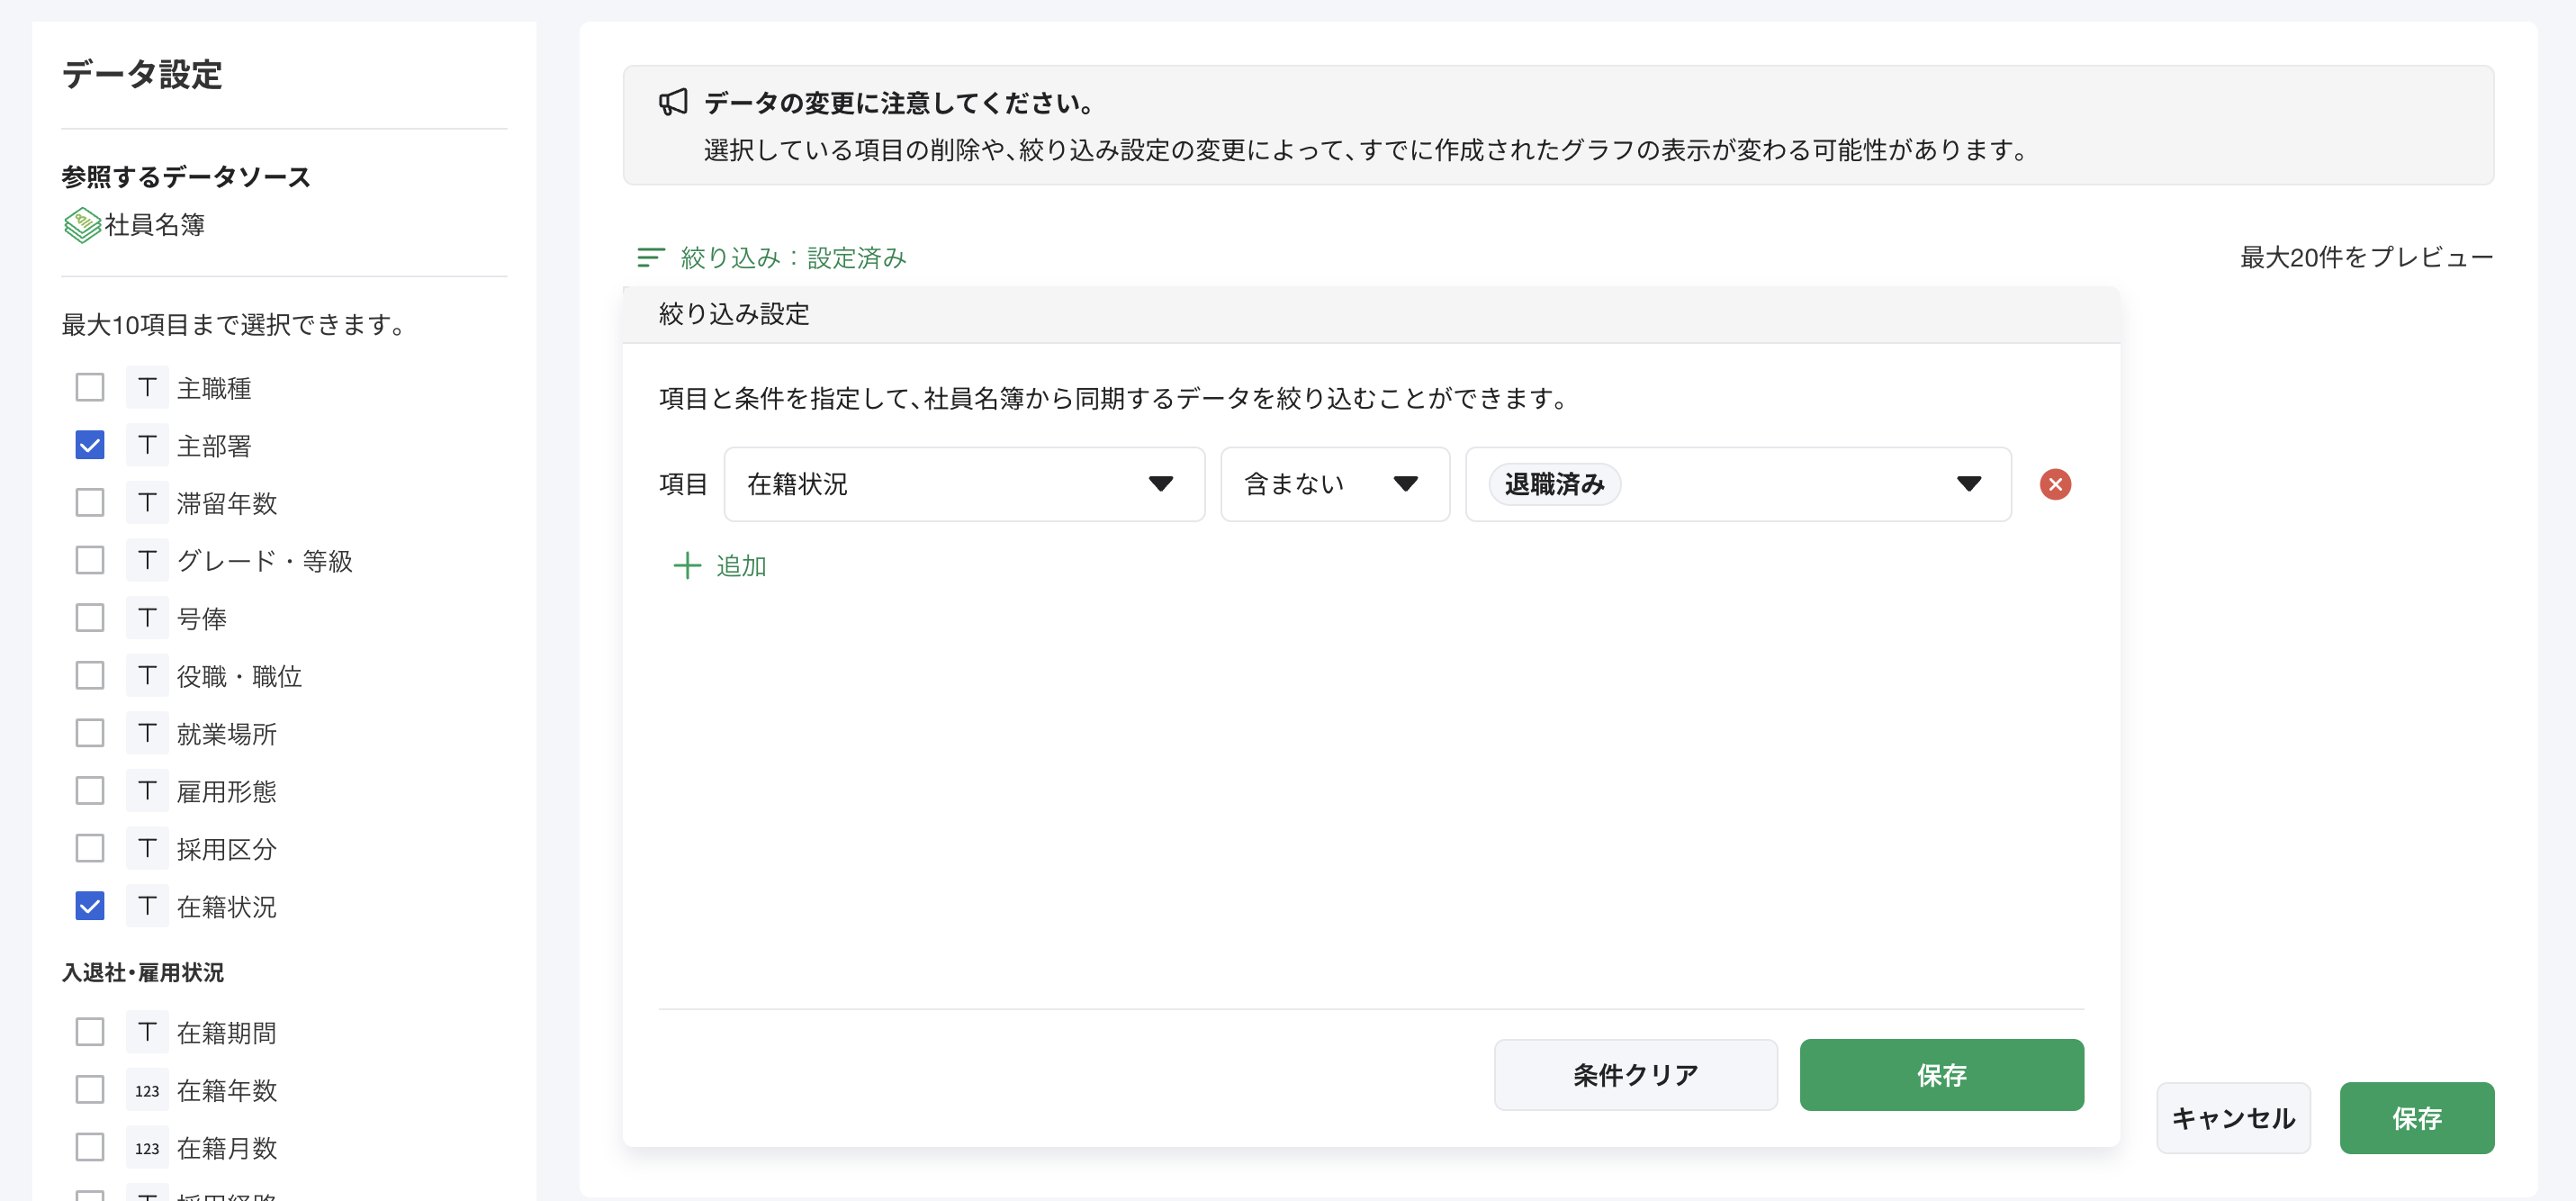Click the plus icon next to 追加
This screenshot has height=1201, width=2576.
coord(688,566)
